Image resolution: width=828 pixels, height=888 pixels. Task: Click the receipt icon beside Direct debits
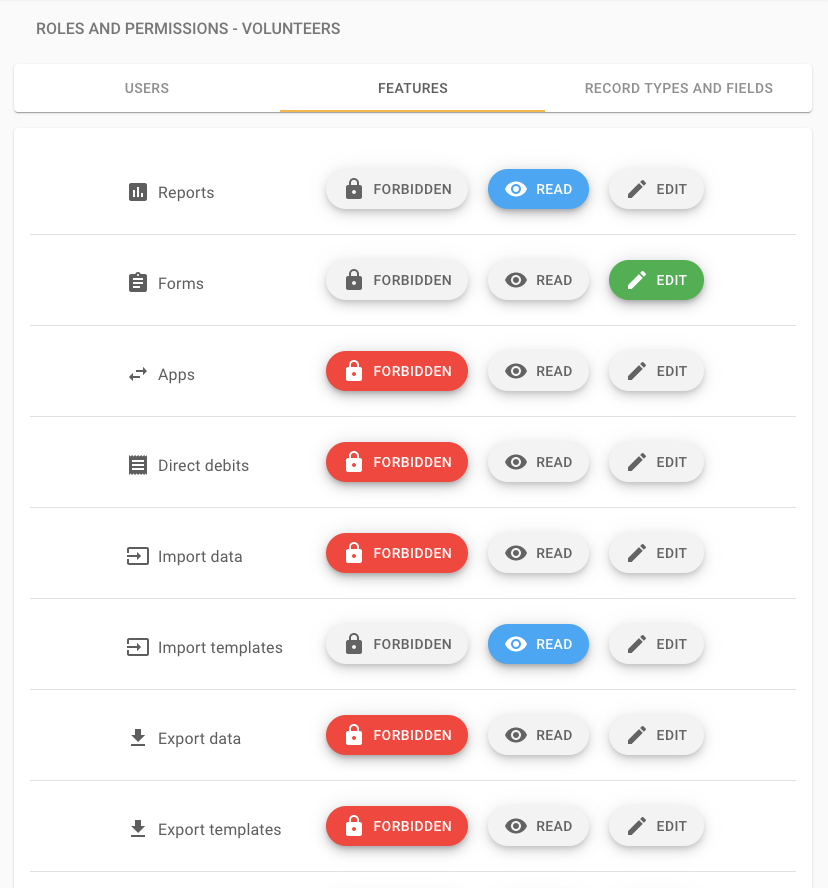(x=137, y=465)
